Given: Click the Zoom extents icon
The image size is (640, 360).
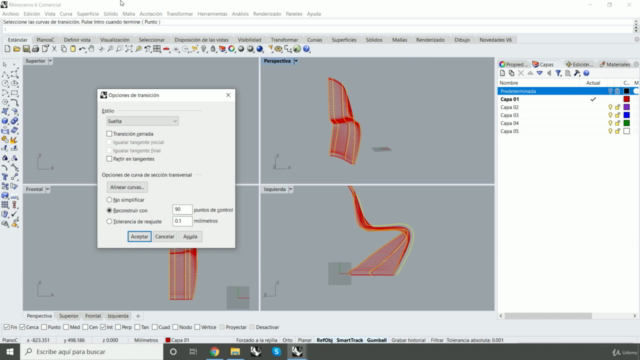Looking at the screenshot, I should 129,49.
